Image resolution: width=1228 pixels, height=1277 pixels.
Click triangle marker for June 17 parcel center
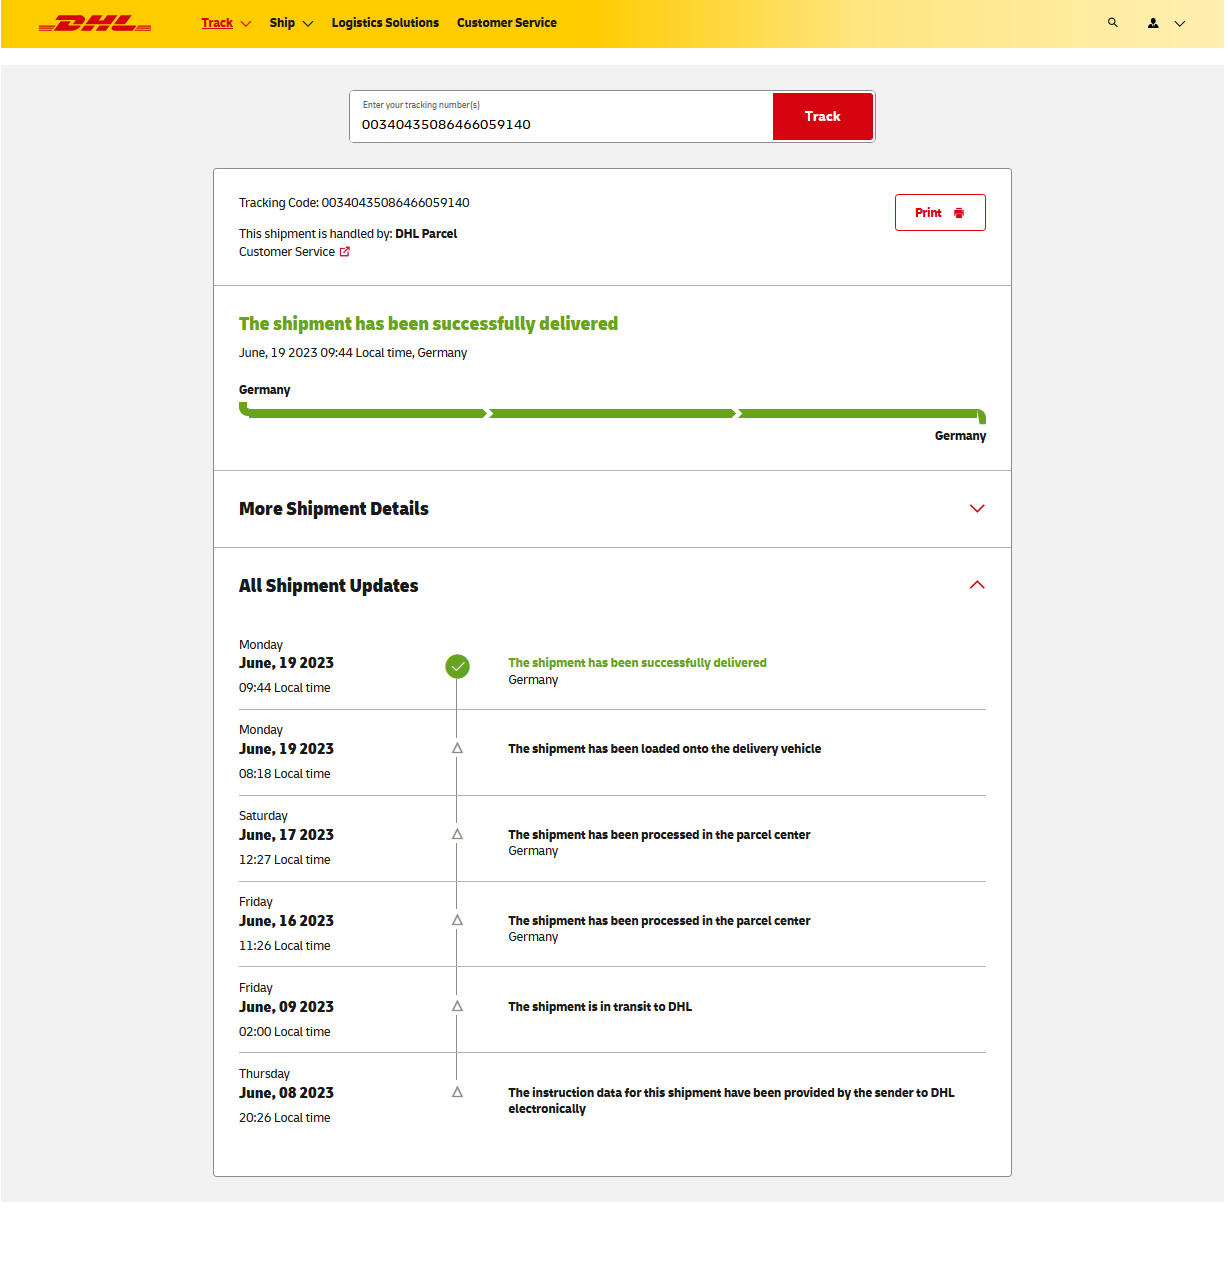point(457,834)
